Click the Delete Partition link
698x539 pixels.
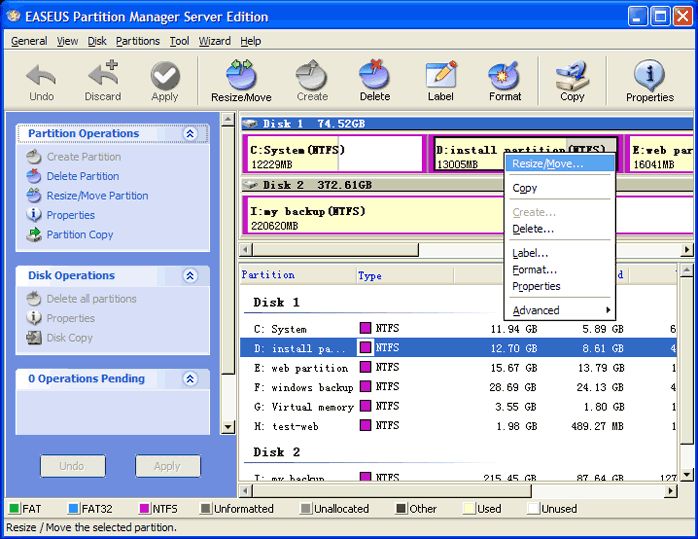coord(83,176)
